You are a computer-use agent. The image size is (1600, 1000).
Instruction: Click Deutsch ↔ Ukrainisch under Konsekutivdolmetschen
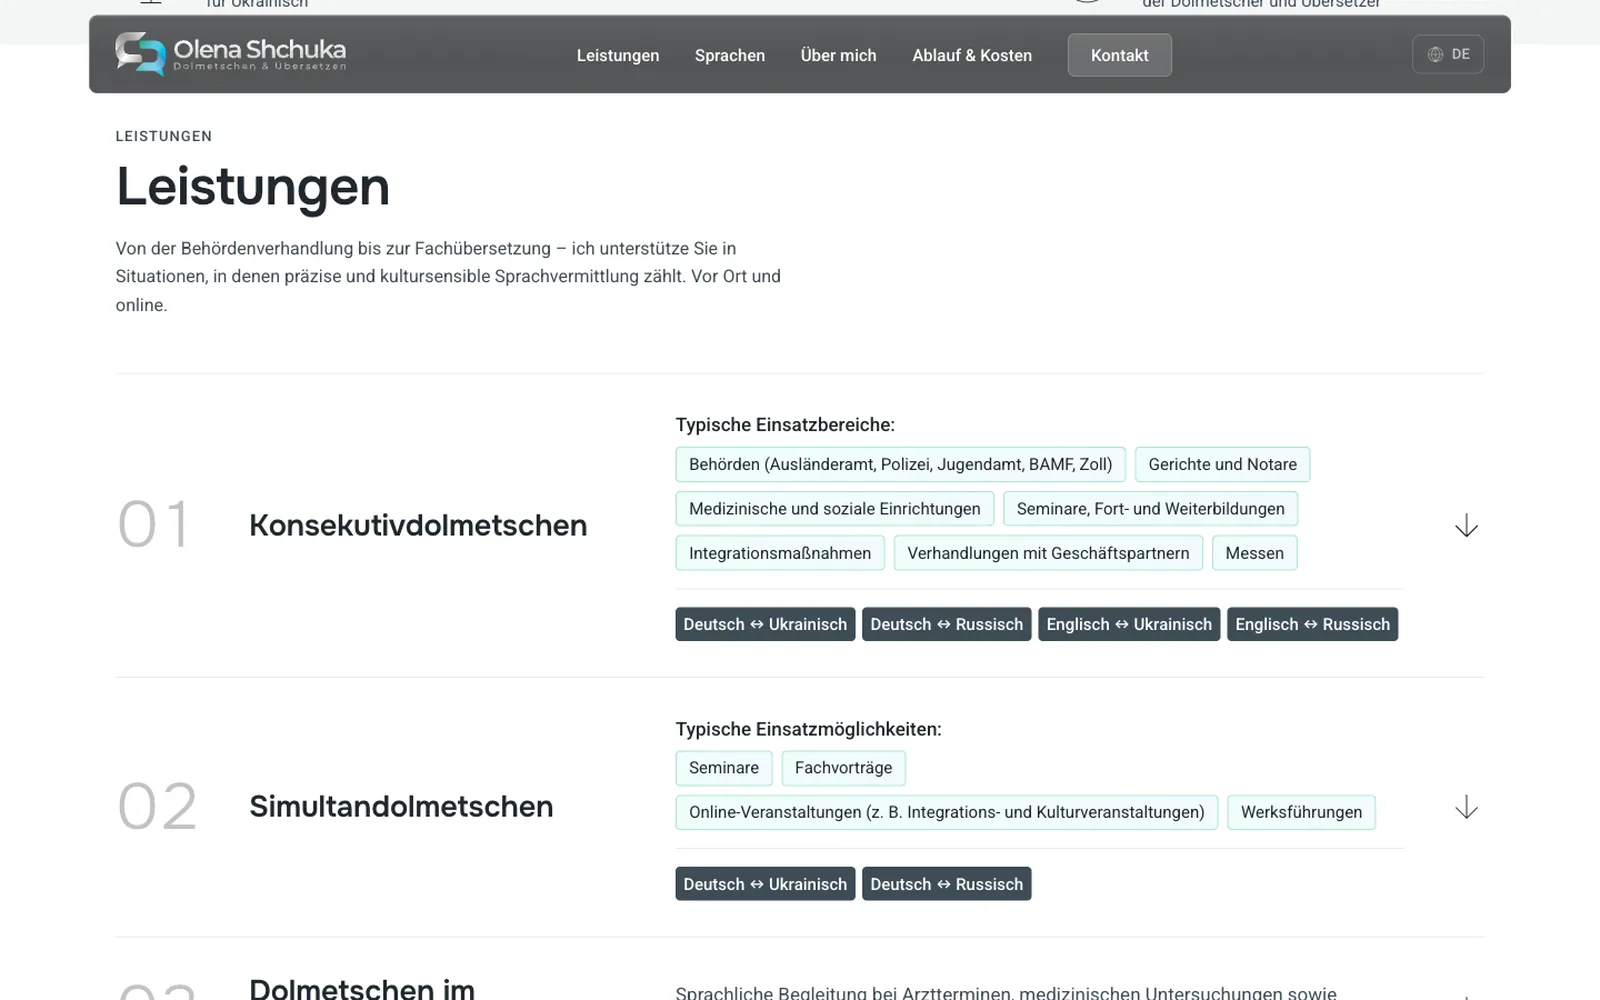pos(765,624)
